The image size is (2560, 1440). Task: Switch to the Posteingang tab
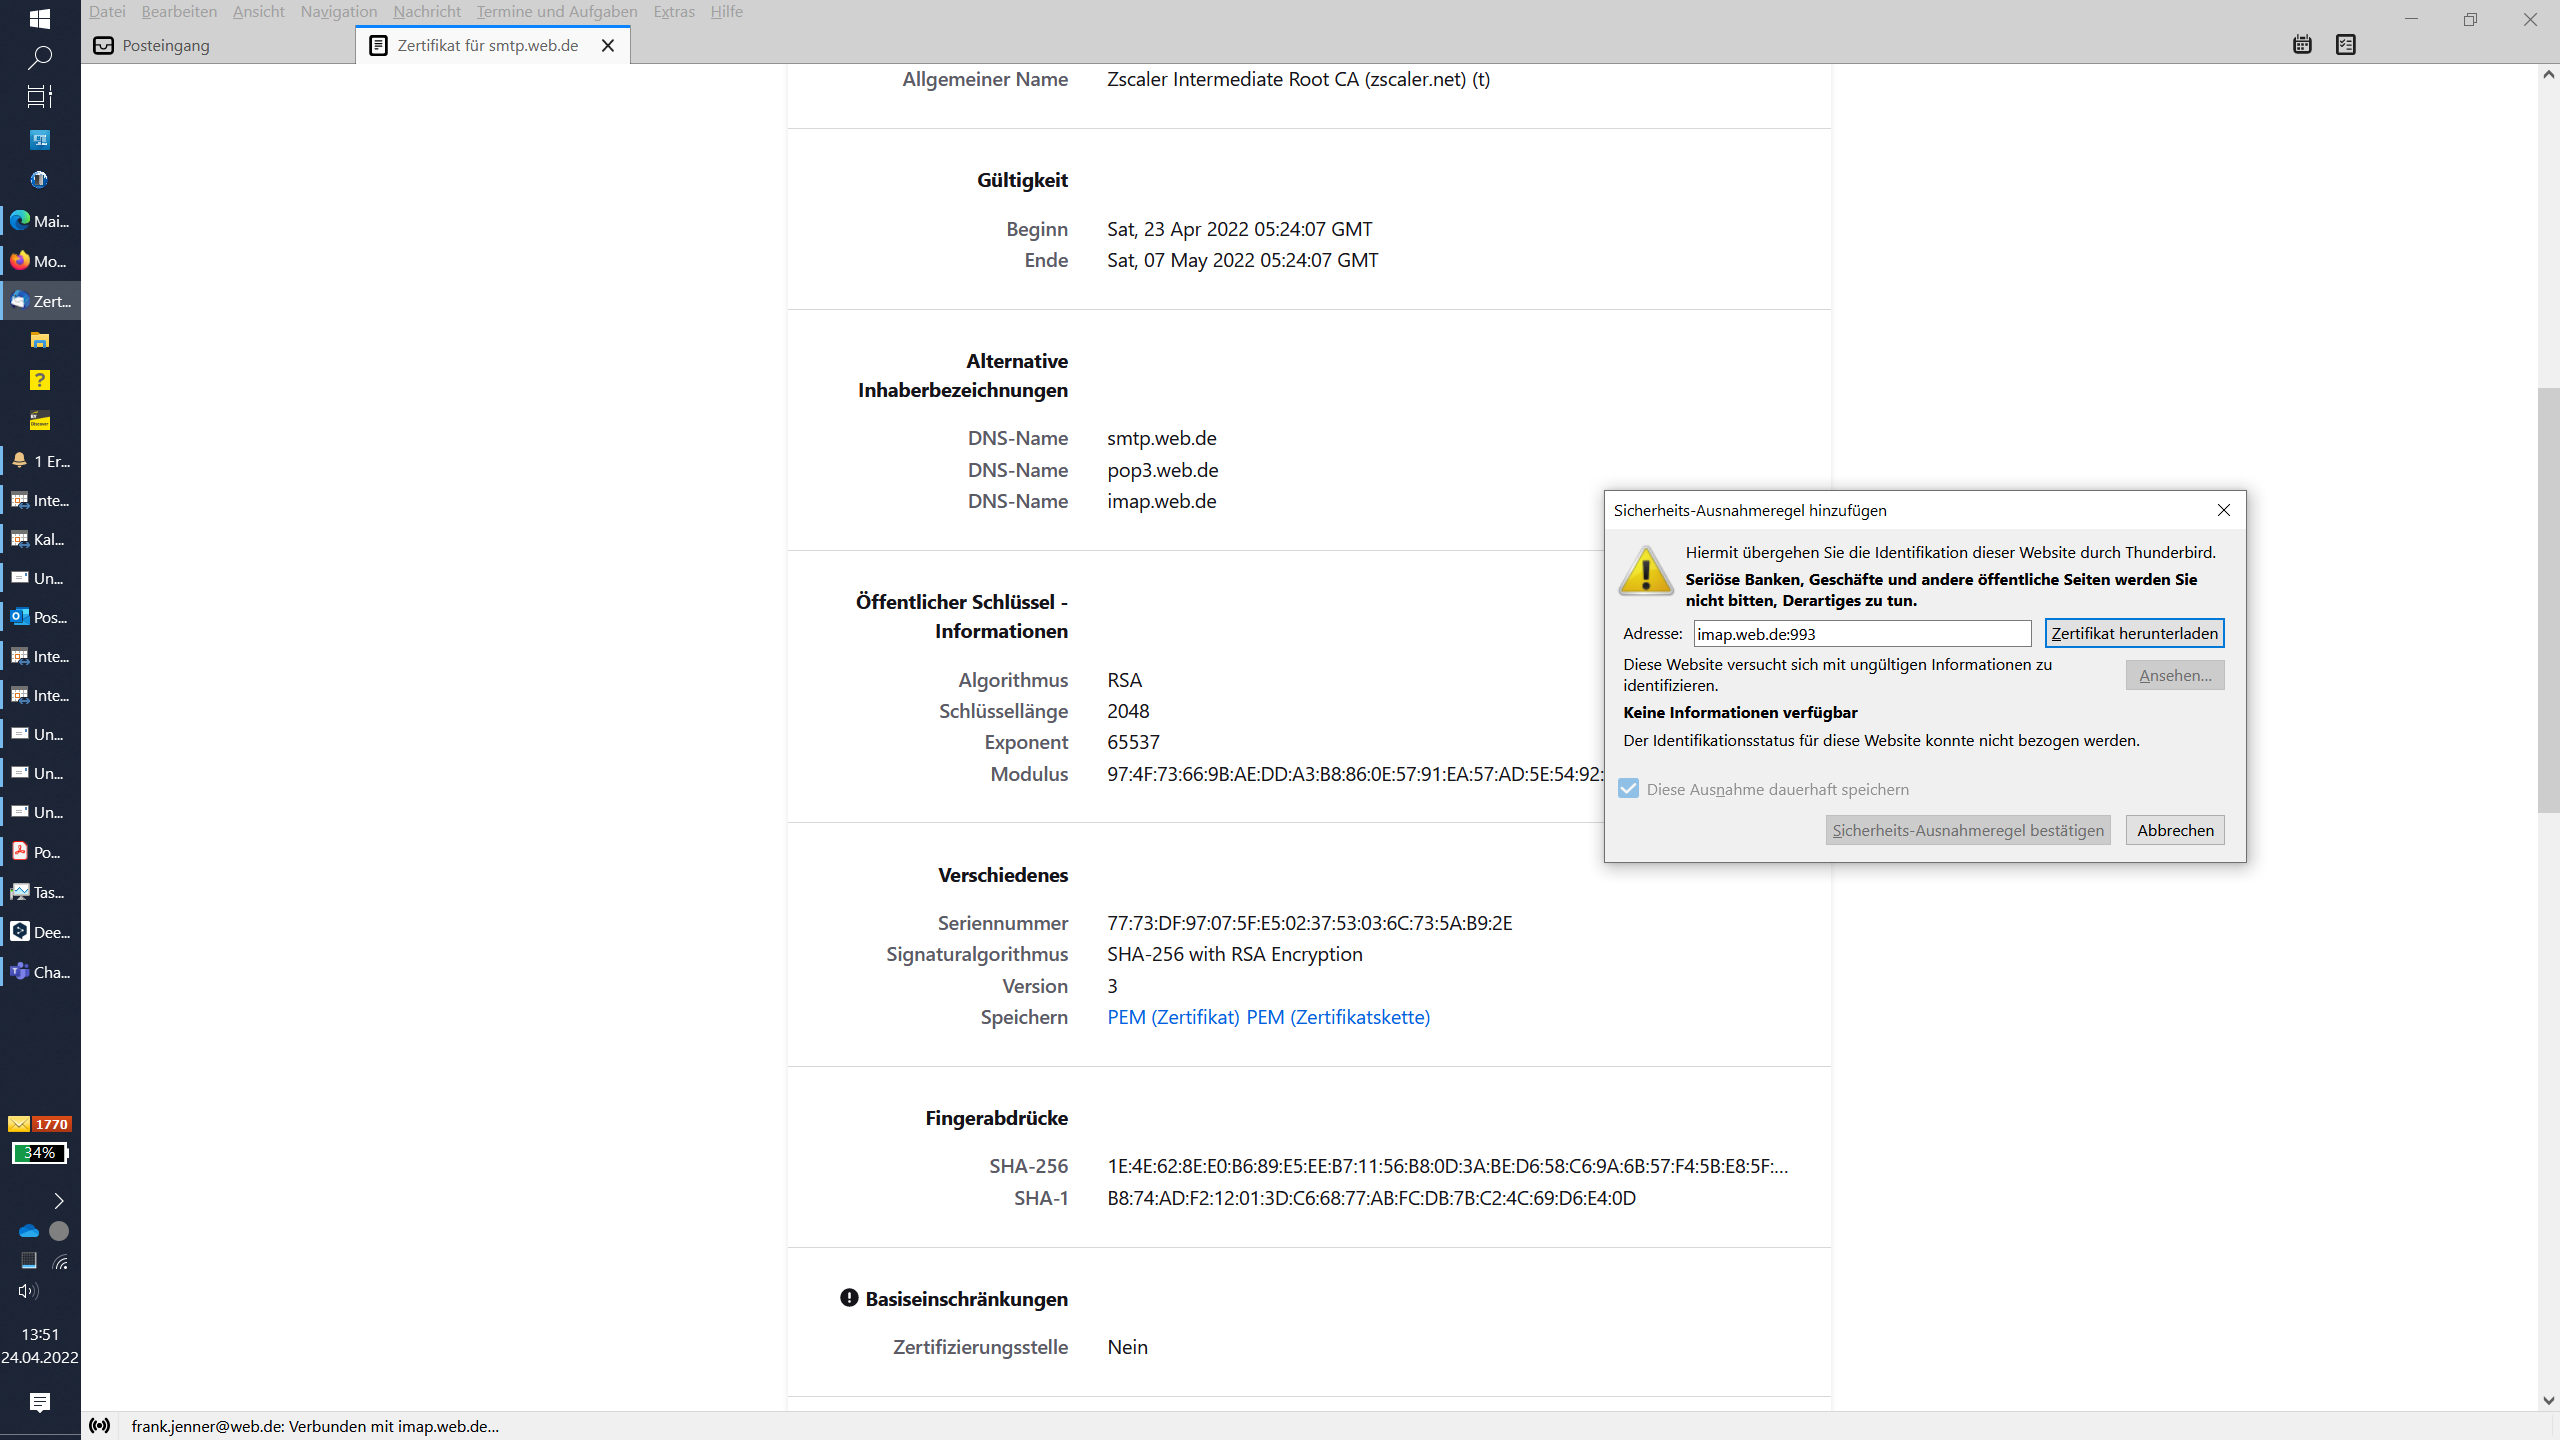[166, 45]
